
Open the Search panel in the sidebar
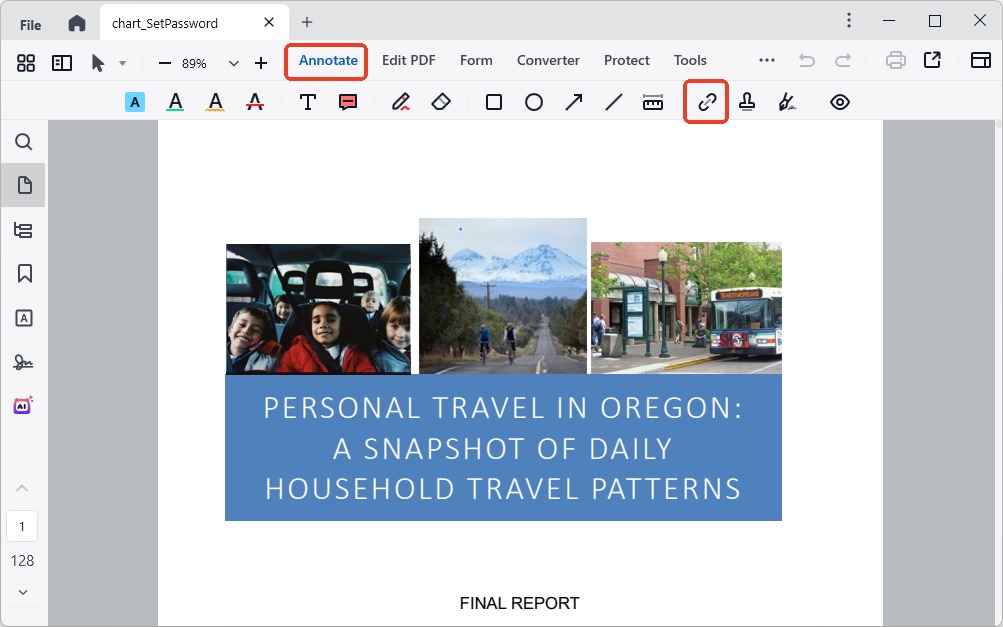23,142
